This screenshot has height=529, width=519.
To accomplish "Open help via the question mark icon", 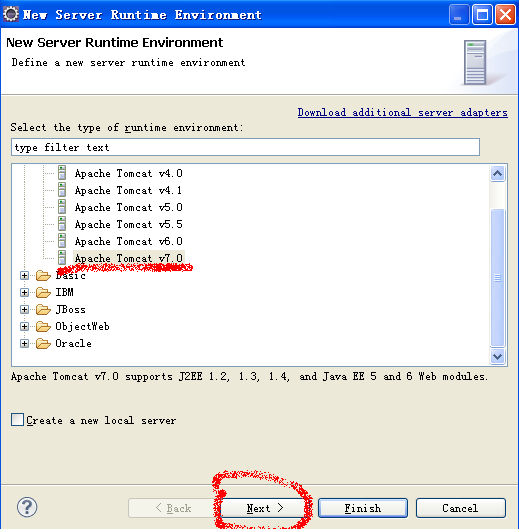I will tap(27, 507).
